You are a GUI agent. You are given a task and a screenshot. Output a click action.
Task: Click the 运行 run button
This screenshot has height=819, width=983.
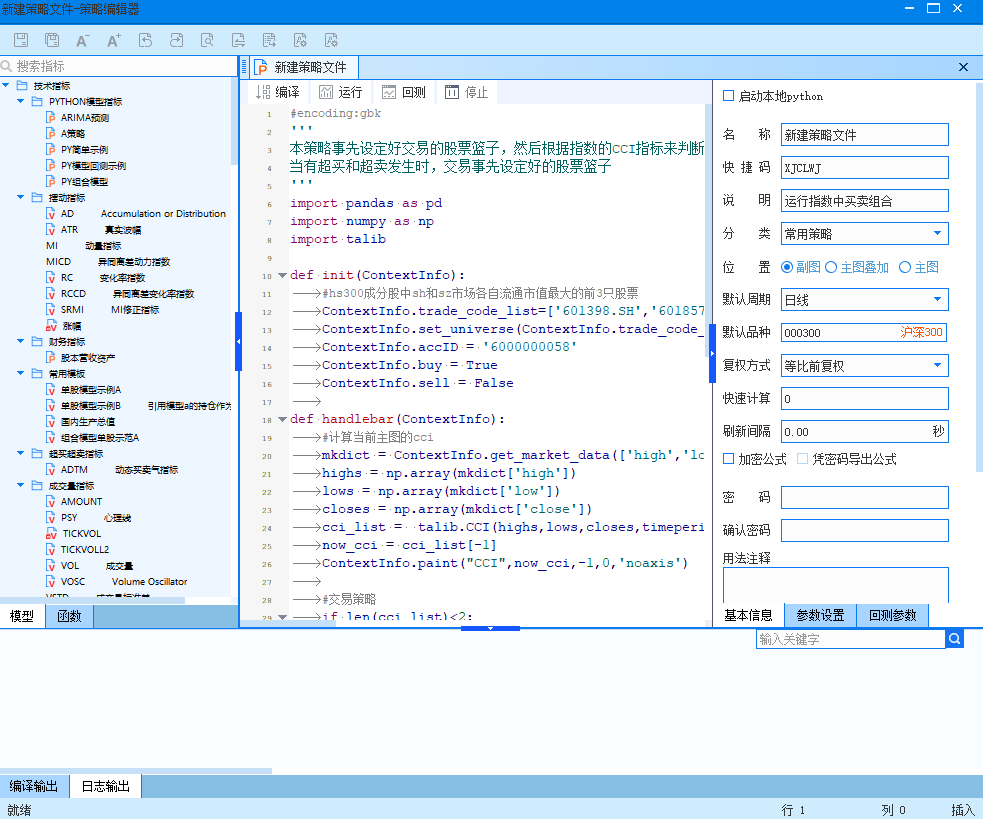tap(341, 92)
